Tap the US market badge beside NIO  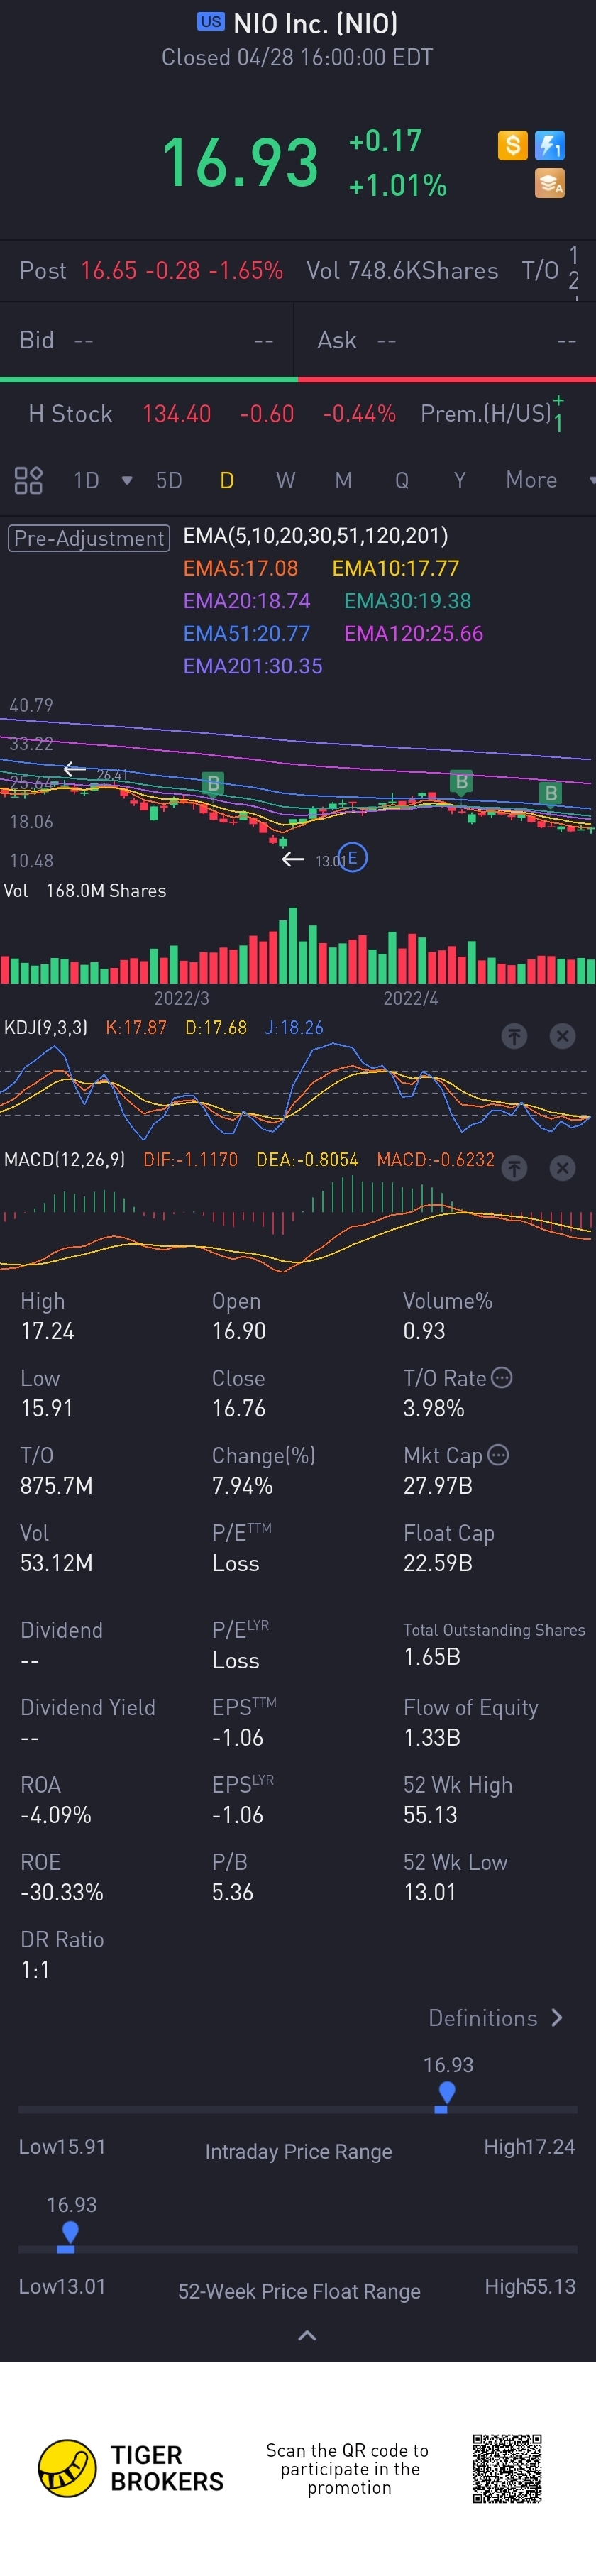click(x=211, y=21)
